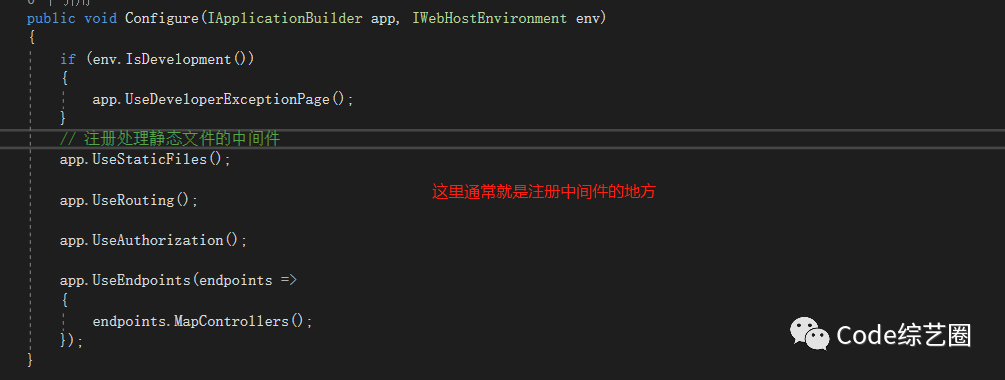Click the WeChat logo icon in watermark
Image resolution: width=1005 pixels, height=380 pixels.
tap(809, 335)
